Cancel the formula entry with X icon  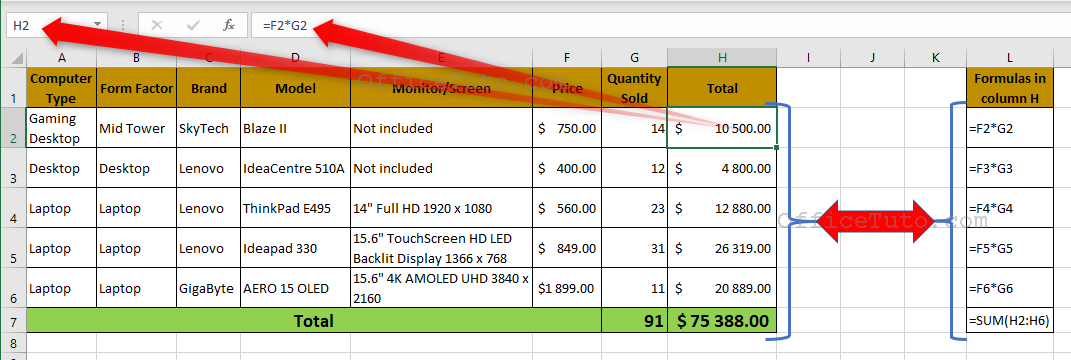pos(157,25)
